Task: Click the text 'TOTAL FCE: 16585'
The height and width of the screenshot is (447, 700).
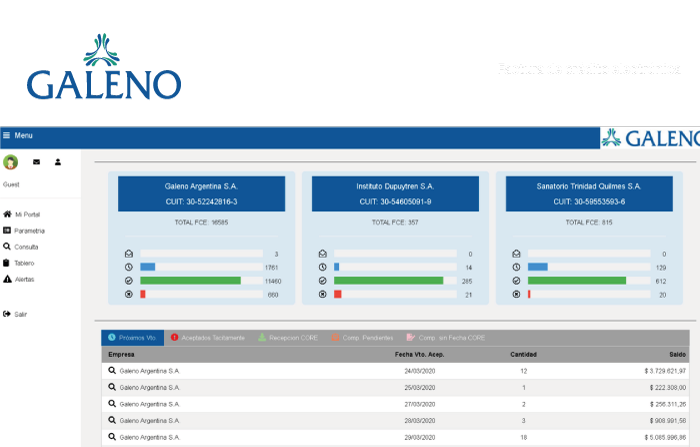Action: click(x=201, y=222)
